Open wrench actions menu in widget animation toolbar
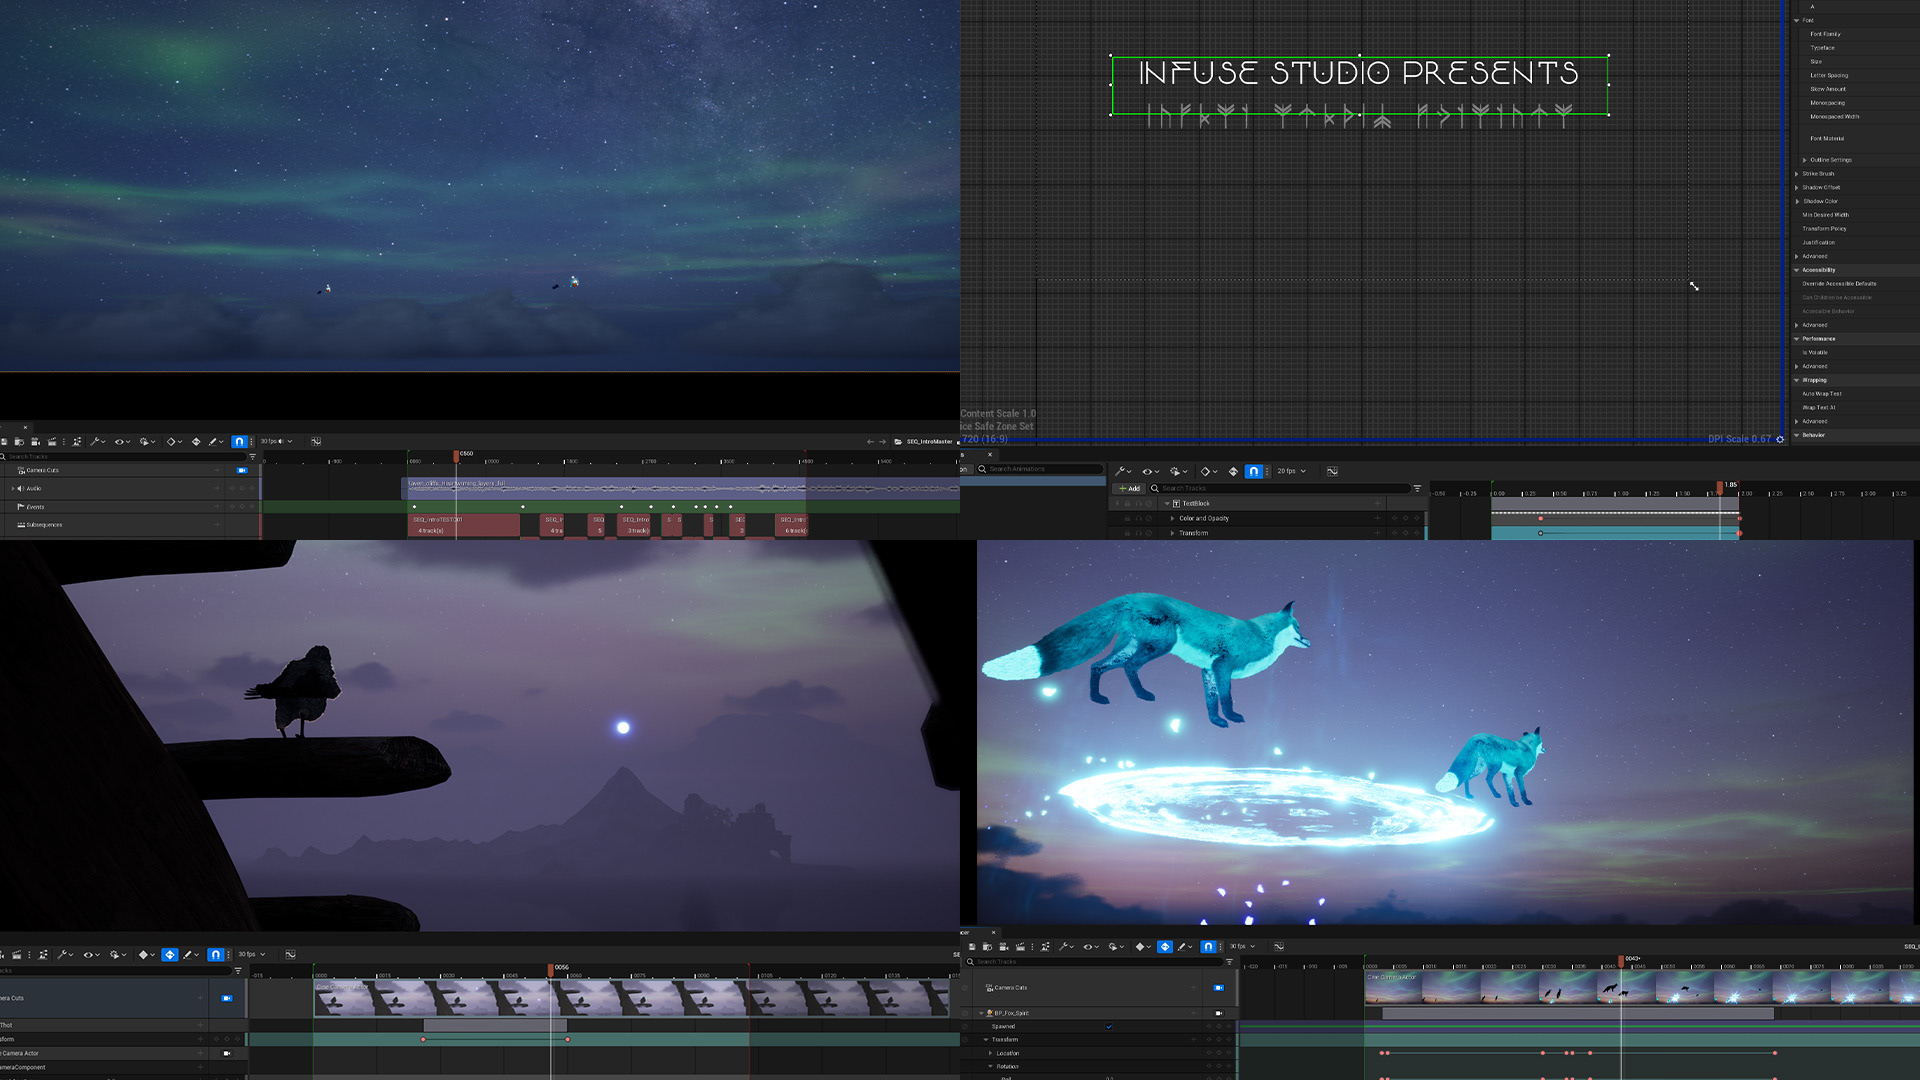1920x1080 pixels. pos(1122,471)
